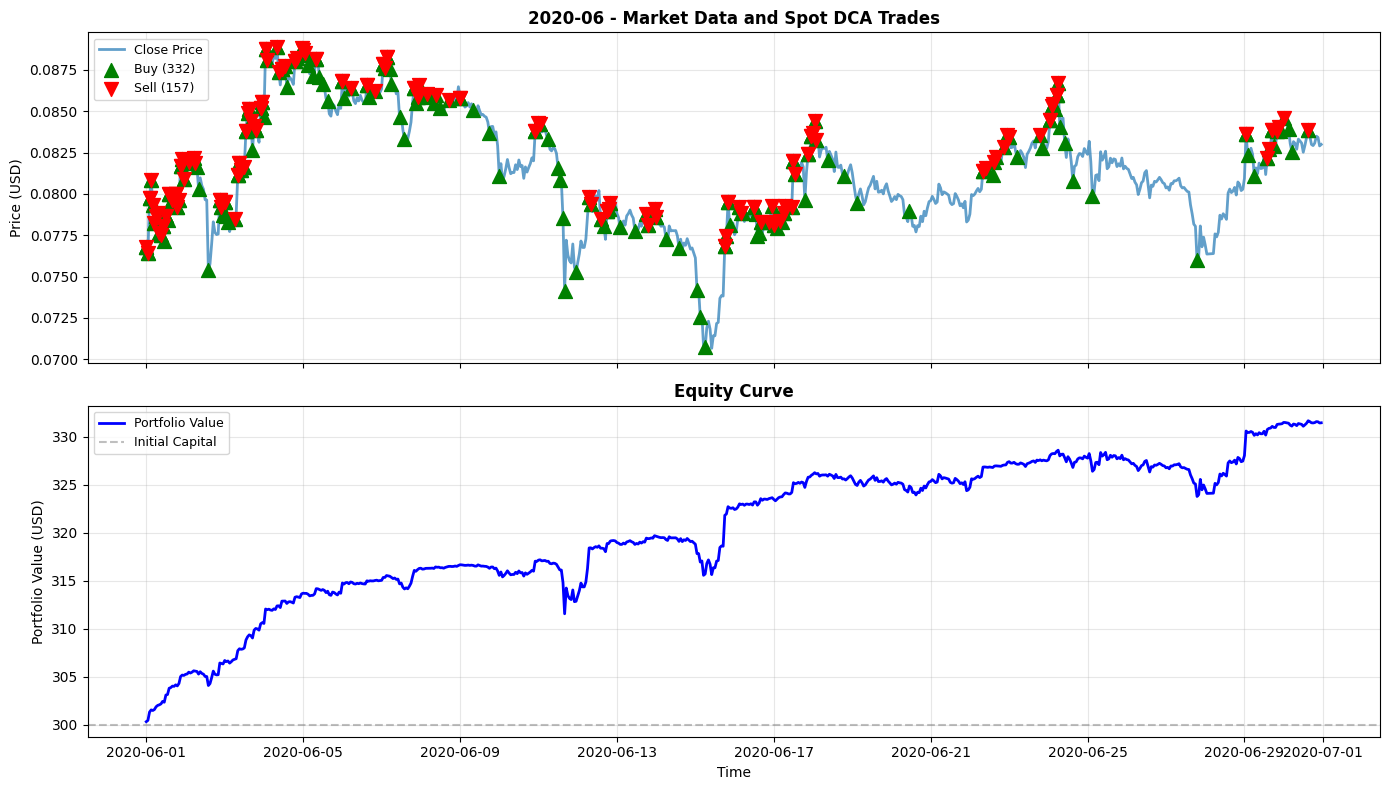Viewport: 1389px width, 790px height.
Task: Click the "Portfolio Value" legend entry
Action: coord(179,423)
